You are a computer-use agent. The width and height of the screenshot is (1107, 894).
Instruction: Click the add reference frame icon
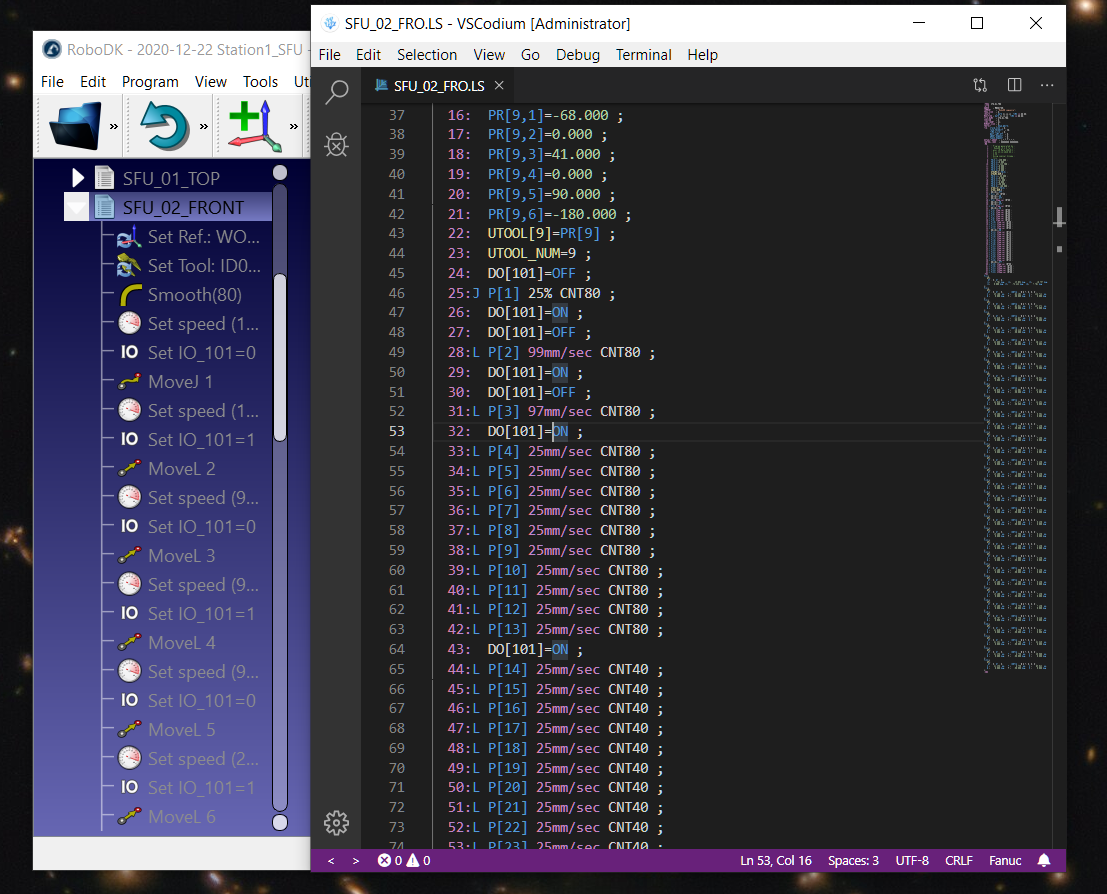[x=250, y=125]
